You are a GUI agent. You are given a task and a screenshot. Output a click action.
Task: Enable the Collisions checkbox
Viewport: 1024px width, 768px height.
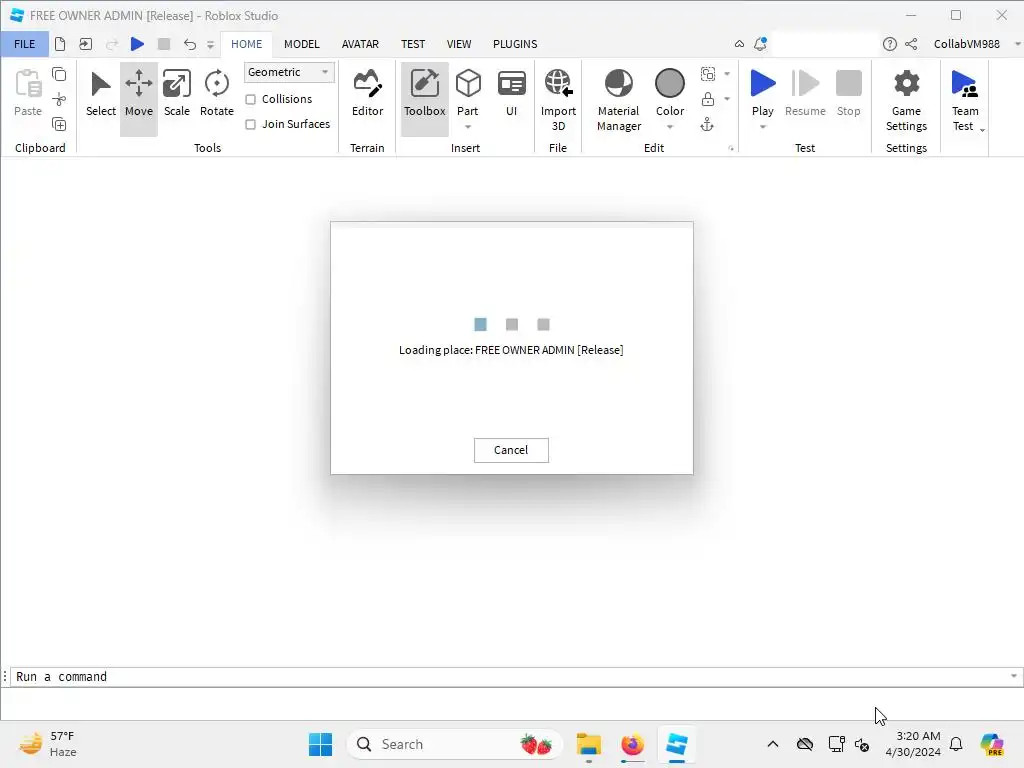pos(251,99)
